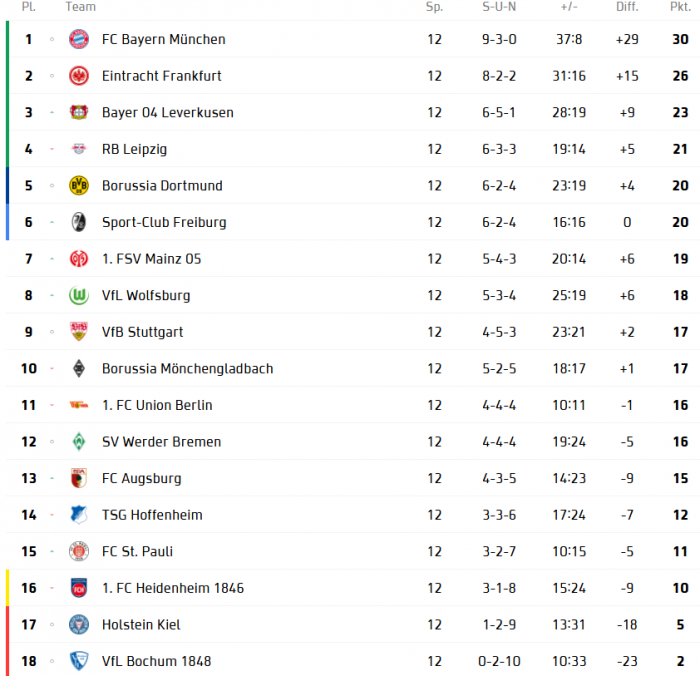Screen dimensions: 700x676
Task: Click the Diff. column header
Action: tap(627, 7)
